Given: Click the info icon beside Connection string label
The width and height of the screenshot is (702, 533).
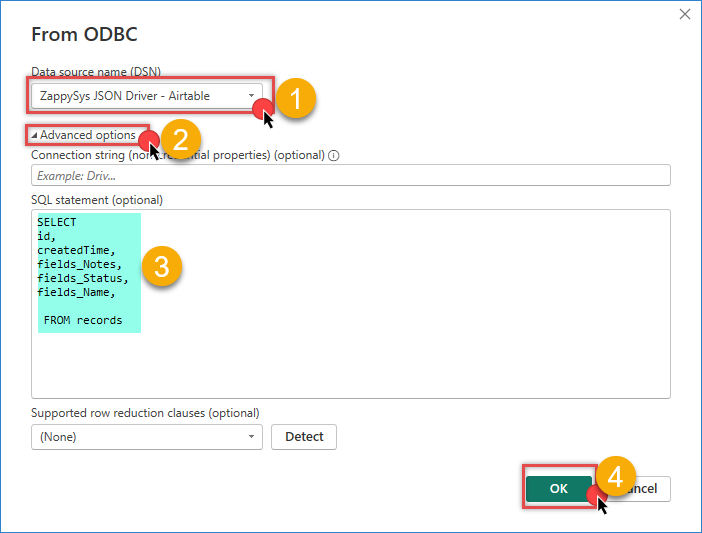Looking at the screenshot, I should 334,155.
